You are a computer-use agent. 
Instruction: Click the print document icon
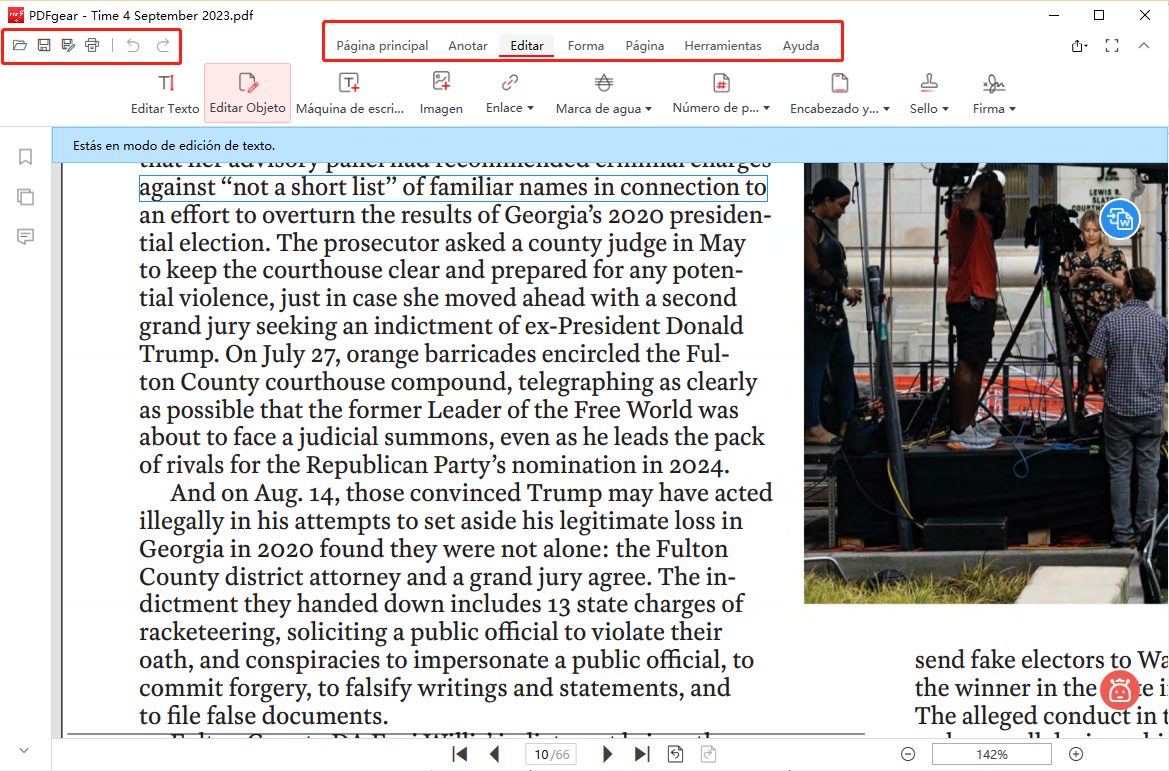(92, 44)
